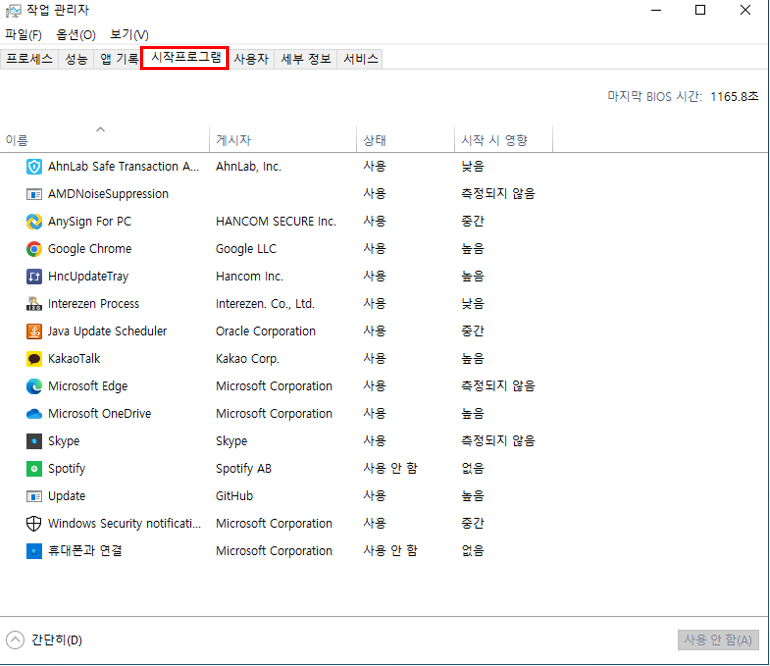Sort by the 이름 column header
The height and width of the screenshot is (666, 770).
(105, 140)
